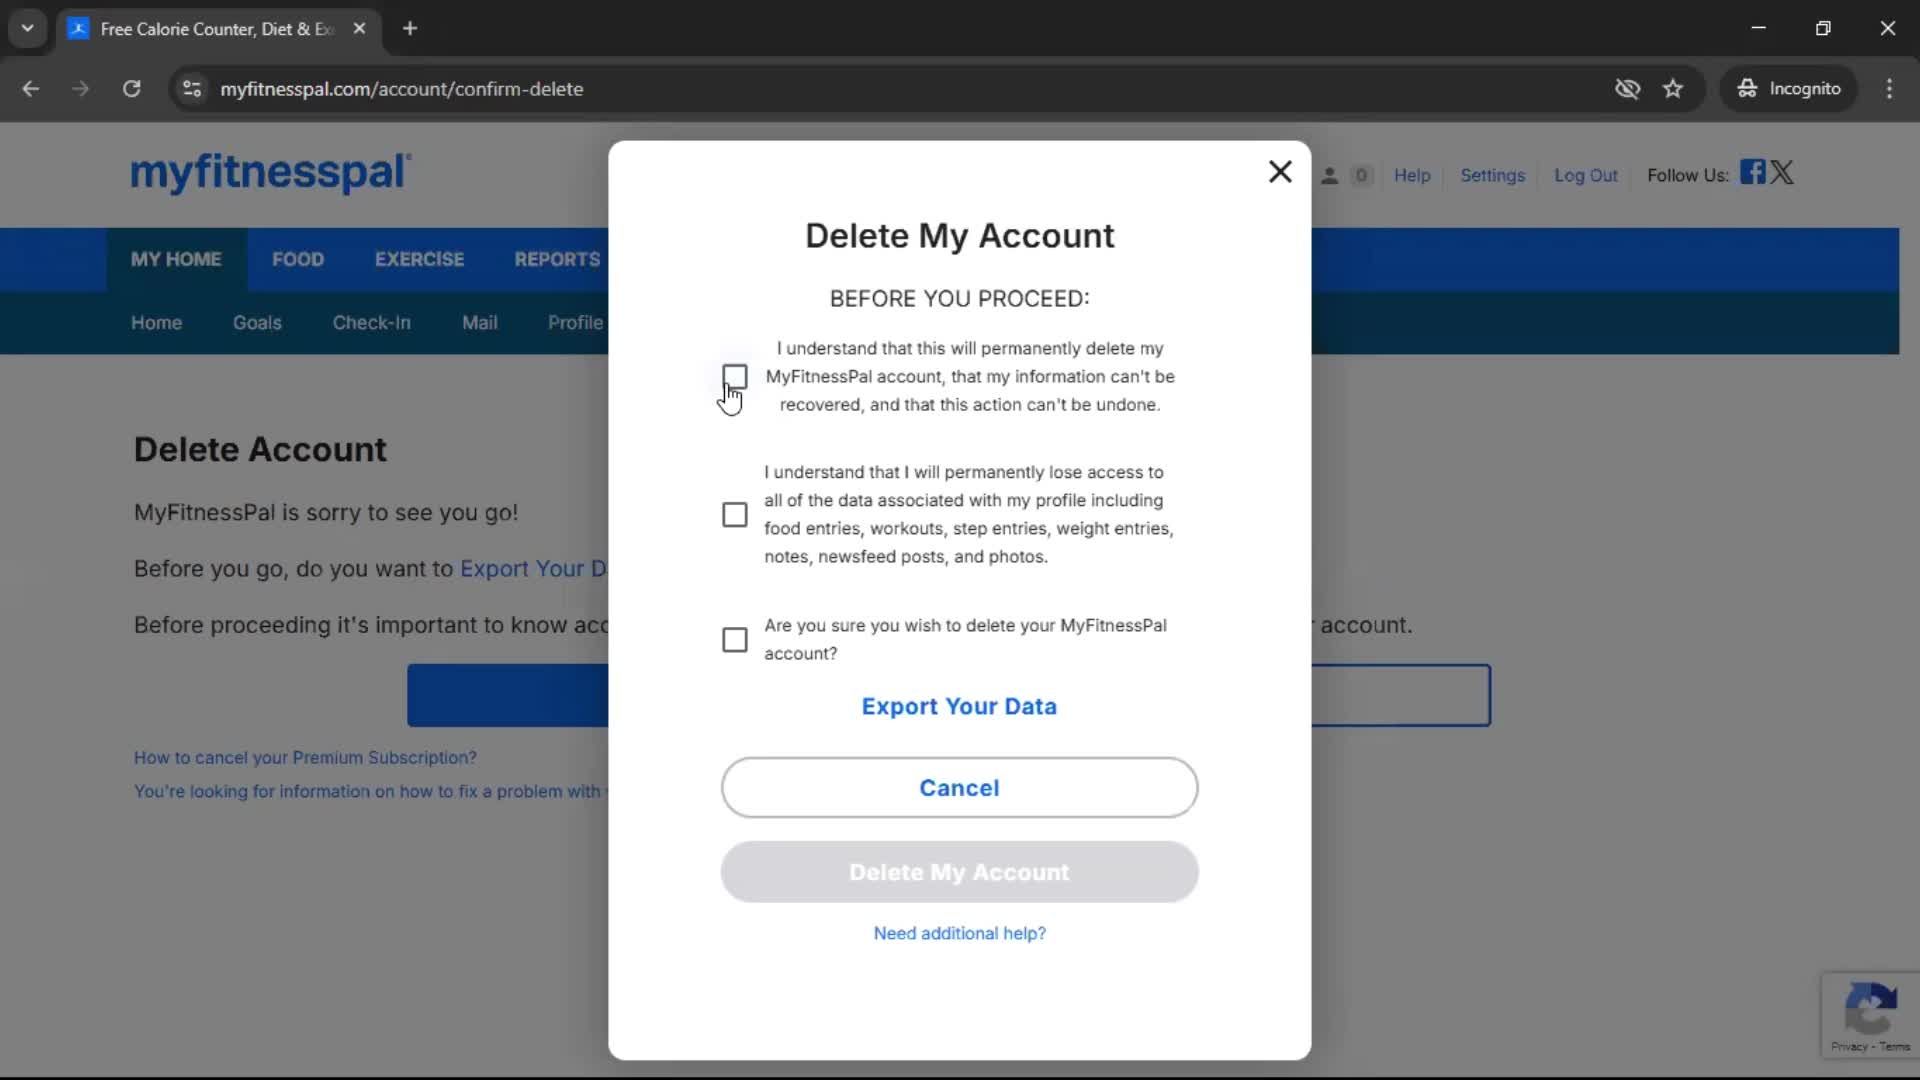Viewport: 1920px width, 1080px height.
Task: Click the reCAPTCHA badge
Action: [1870, 1014]
